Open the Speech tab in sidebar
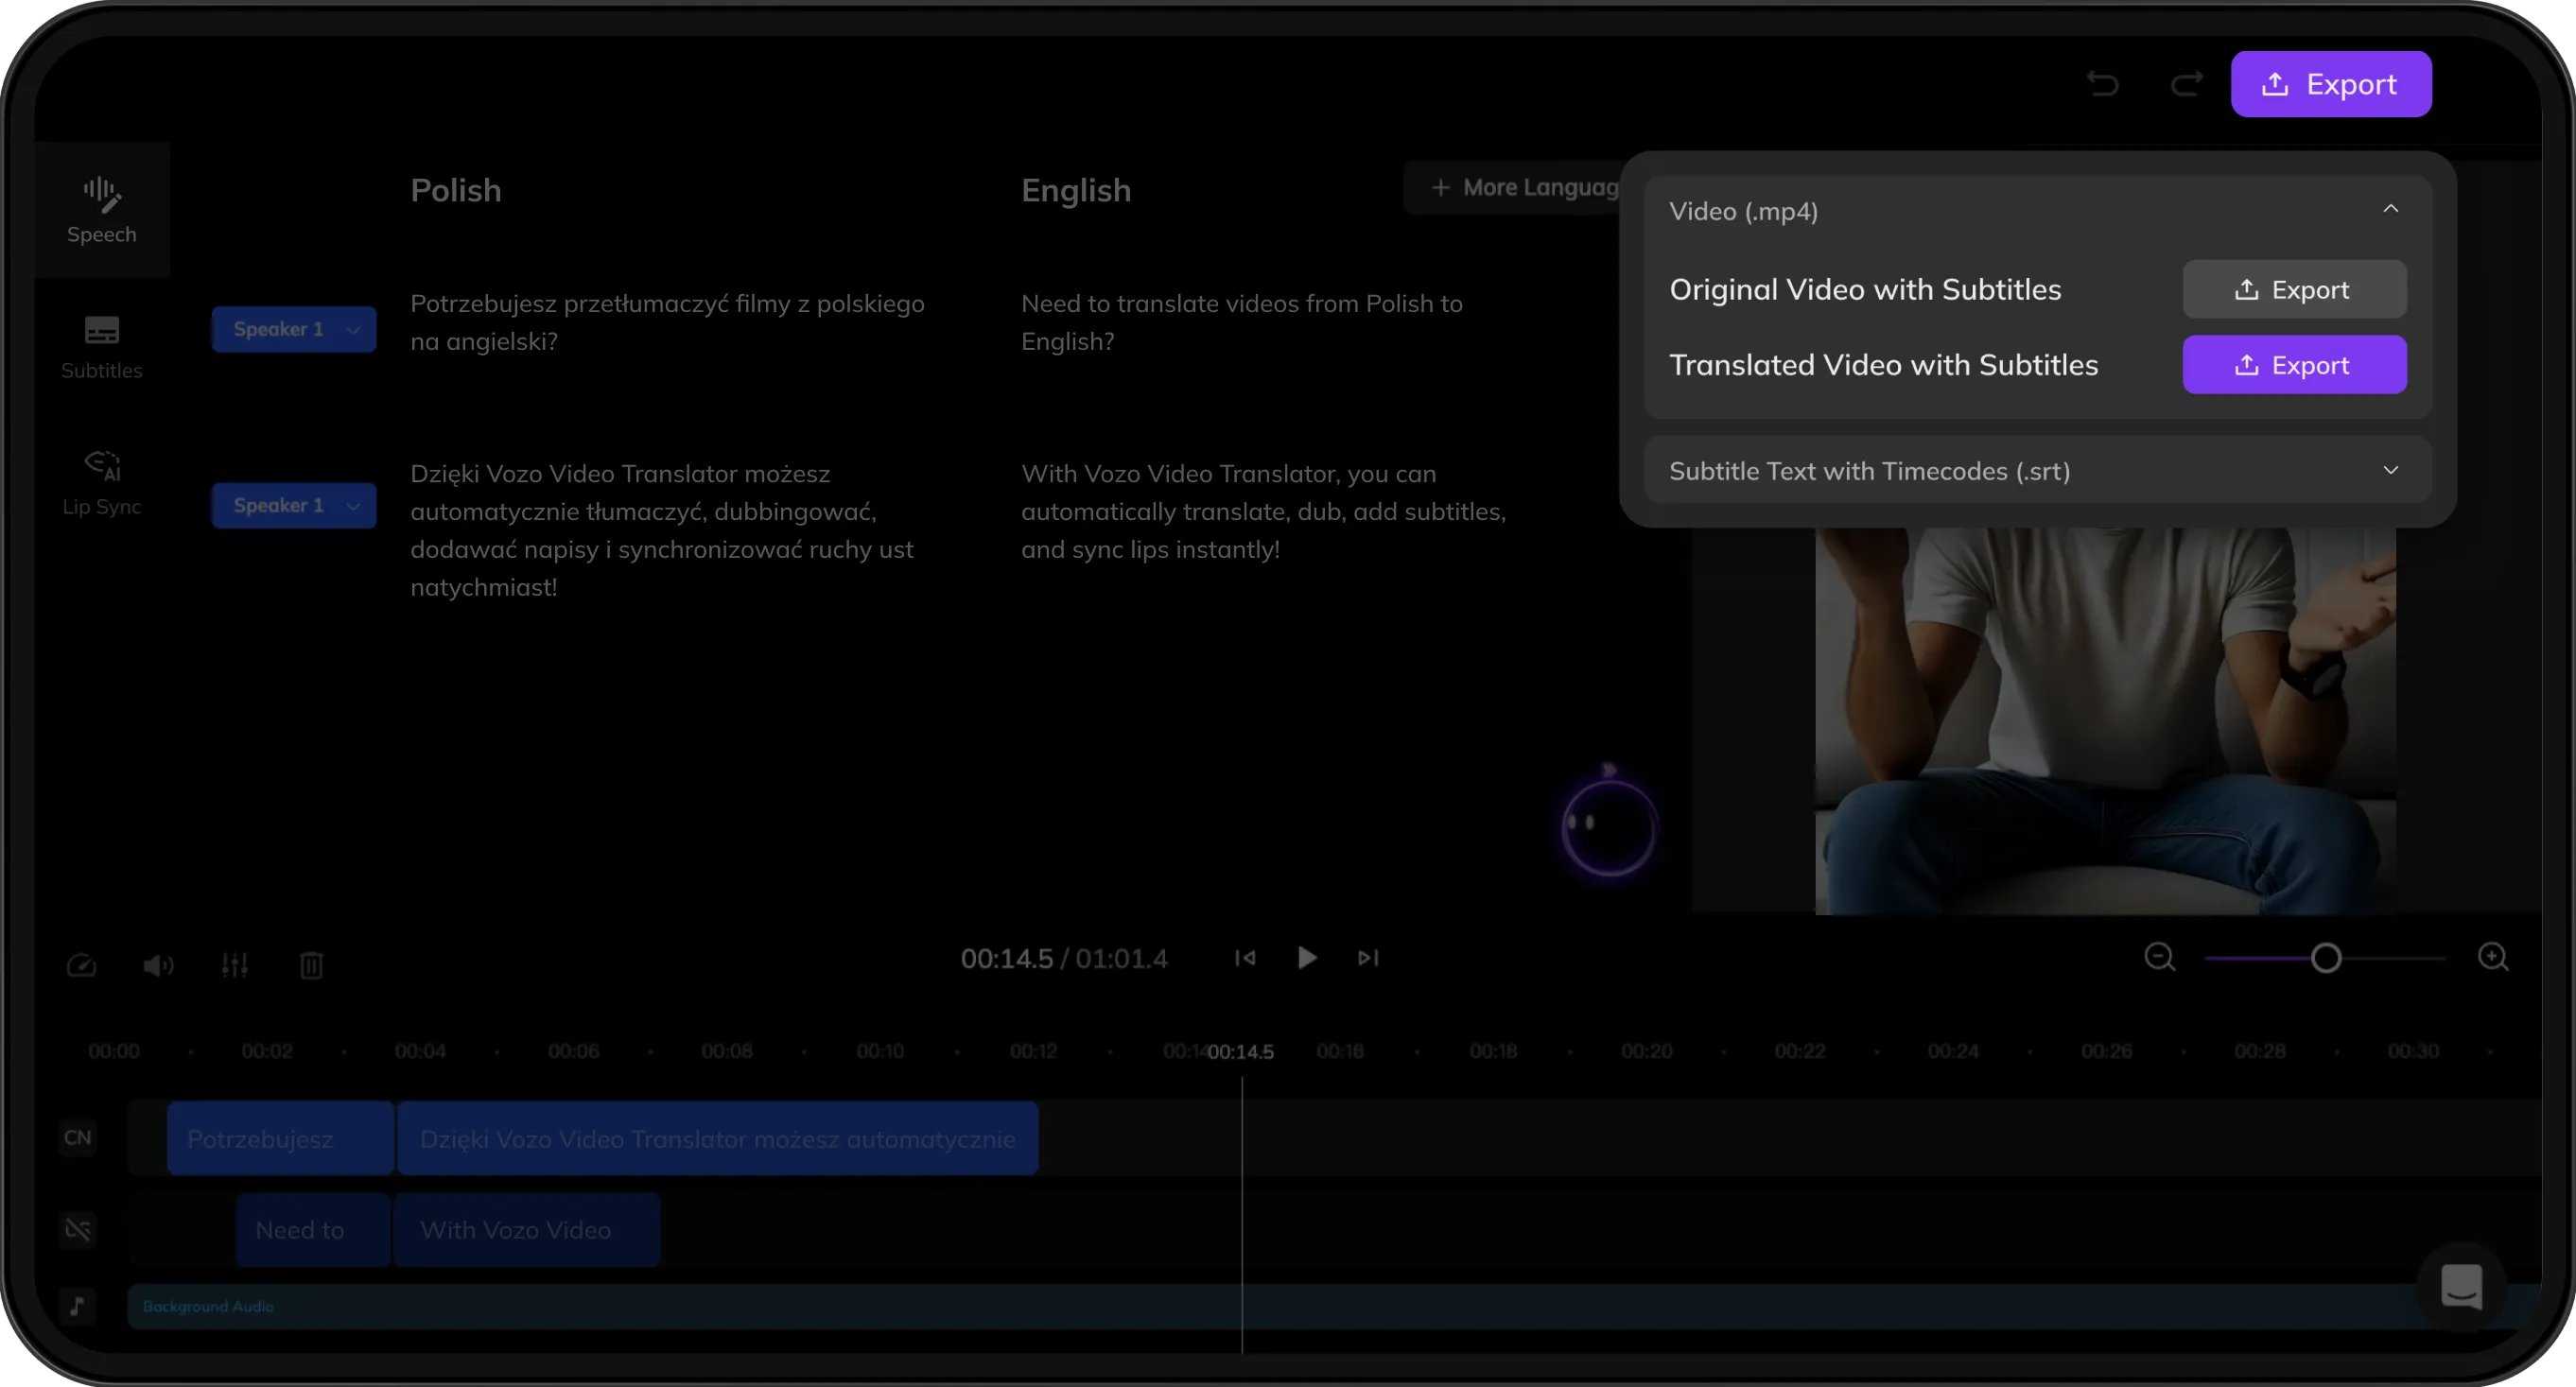 click(x=102, y=210)
